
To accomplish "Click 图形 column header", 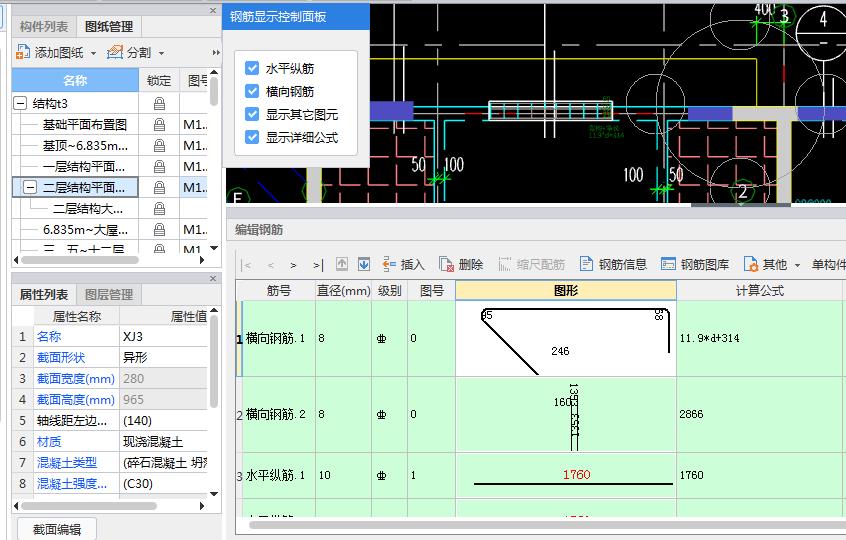I will coord(566,291).
